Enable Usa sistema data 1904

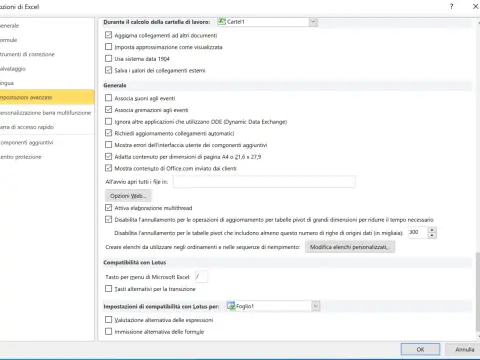[108, 58]
